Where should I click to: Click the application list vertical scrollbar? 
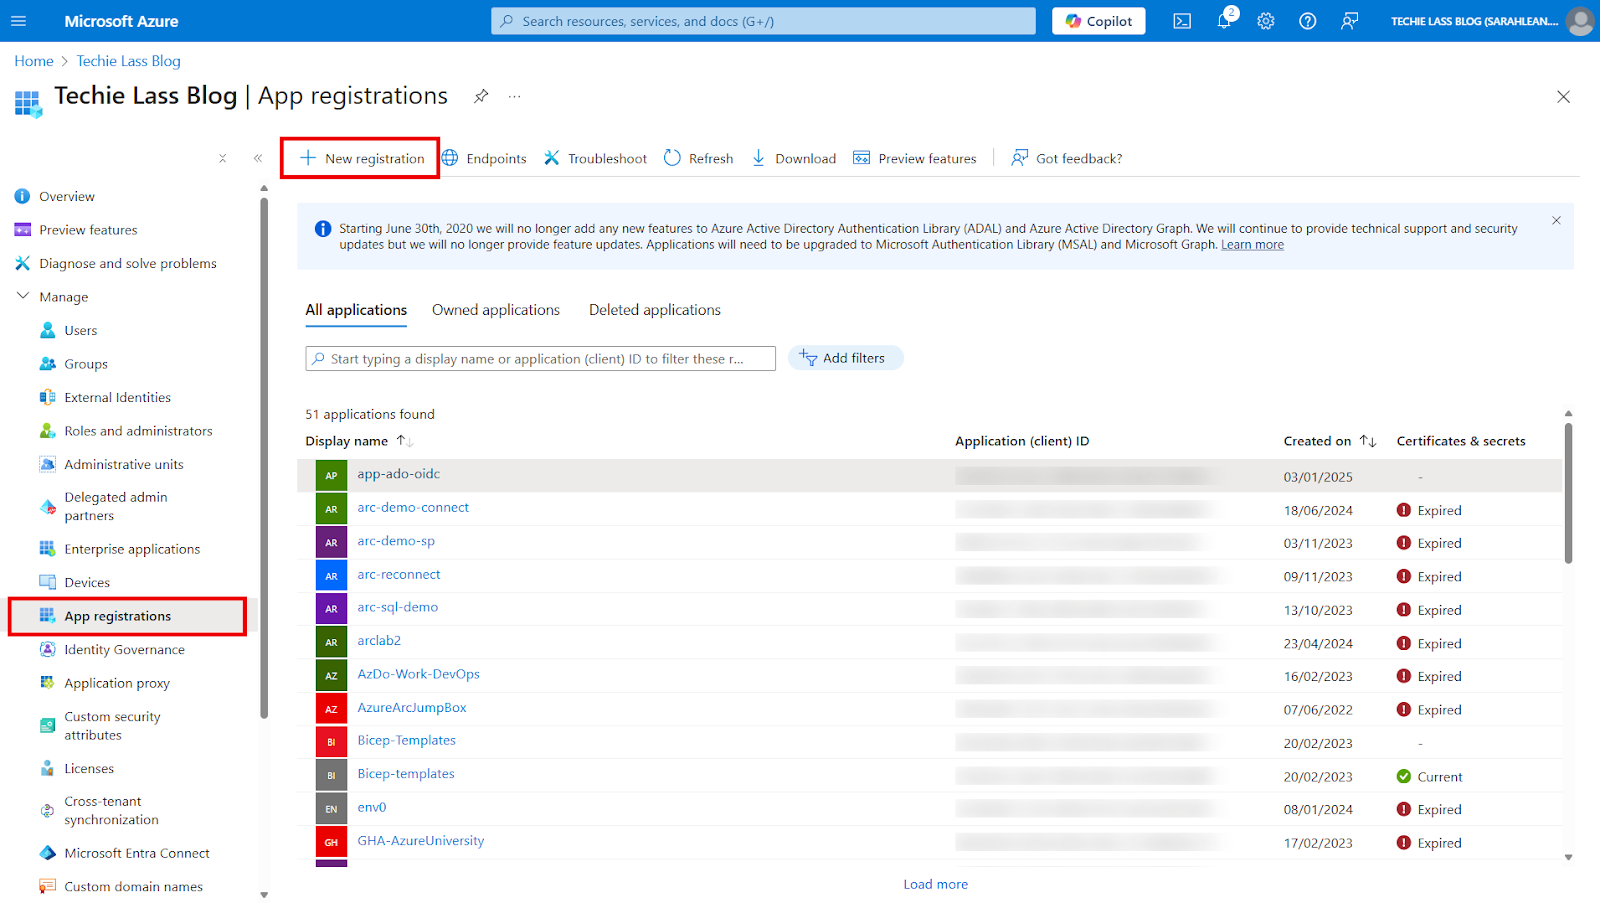1568,493
